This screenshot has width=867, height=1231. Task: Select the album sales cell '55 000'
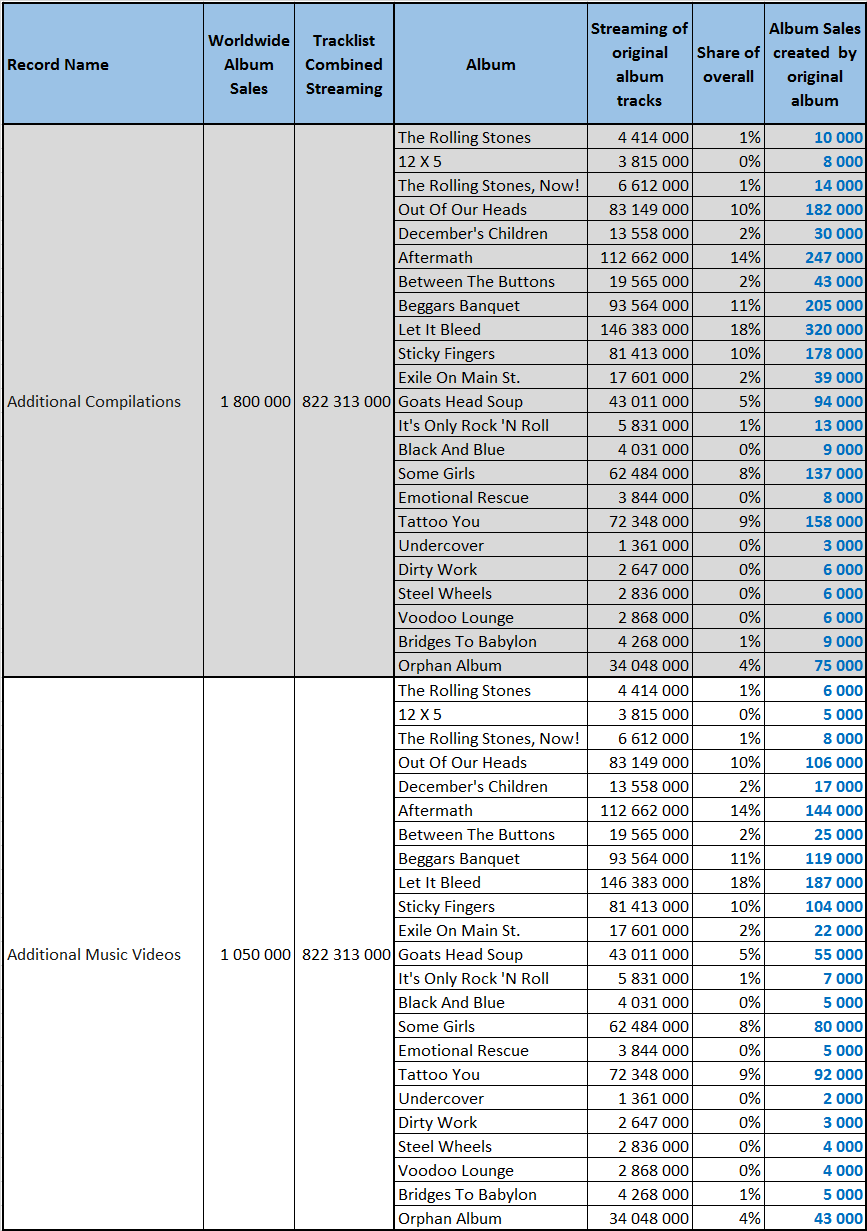point(815,954)
